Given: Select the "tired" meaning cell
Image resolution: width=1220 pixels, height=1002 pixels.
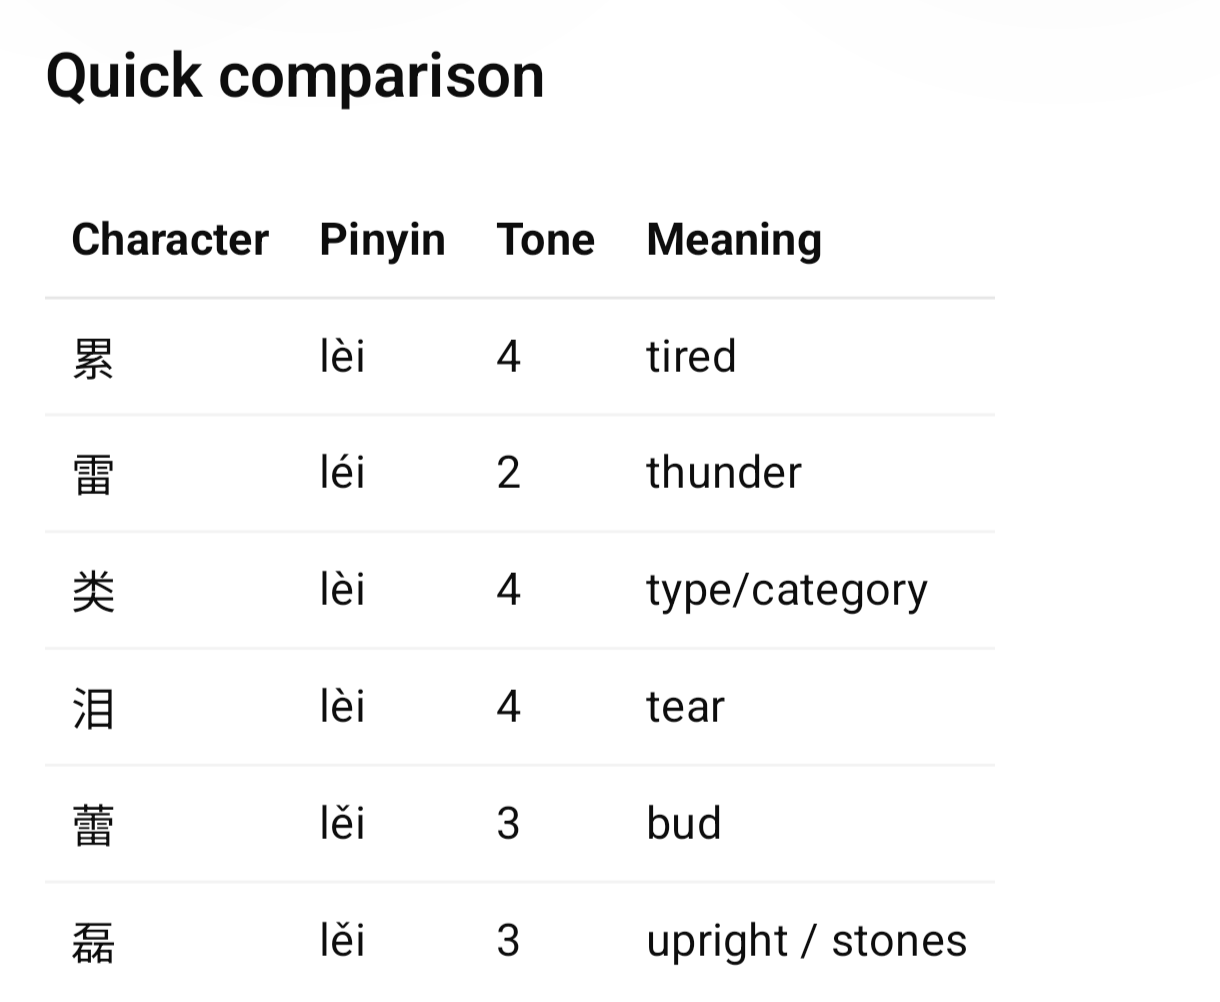Looking at the screenshot, I should [x=691, y=357].
